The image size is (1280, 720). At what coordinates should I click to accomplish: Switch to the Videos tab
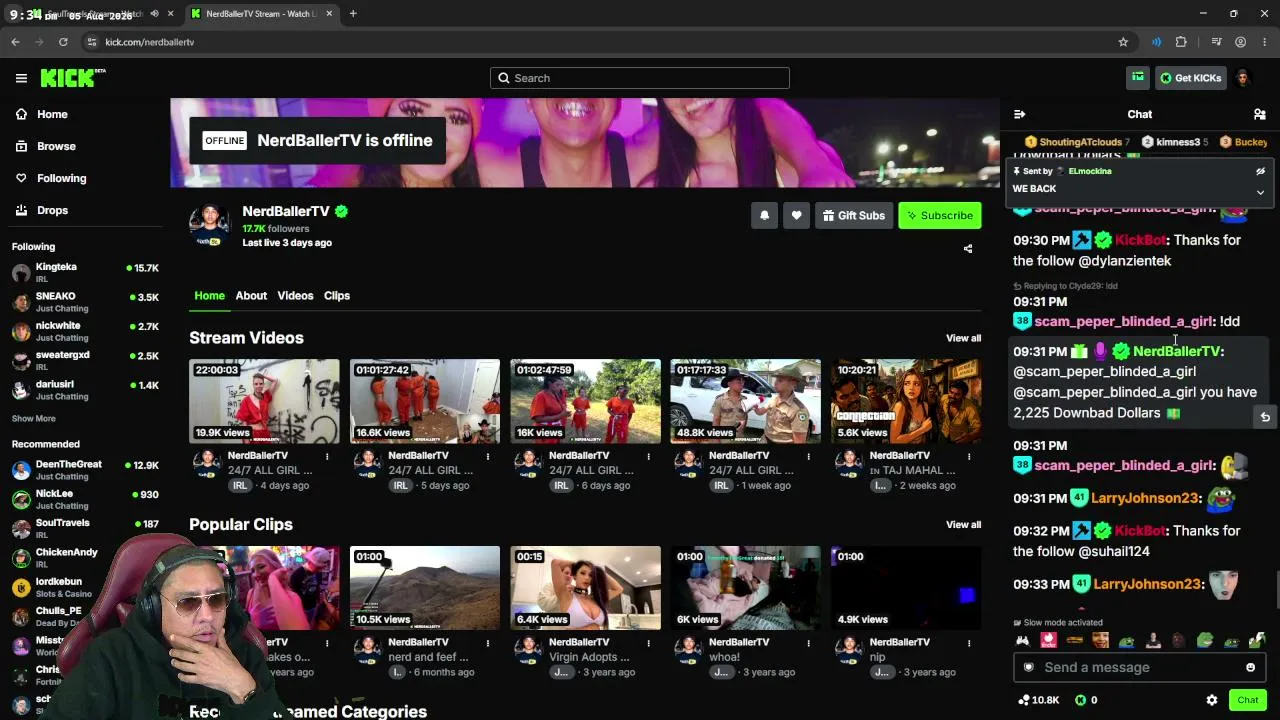pyautogui.click(x=295, y=296)
